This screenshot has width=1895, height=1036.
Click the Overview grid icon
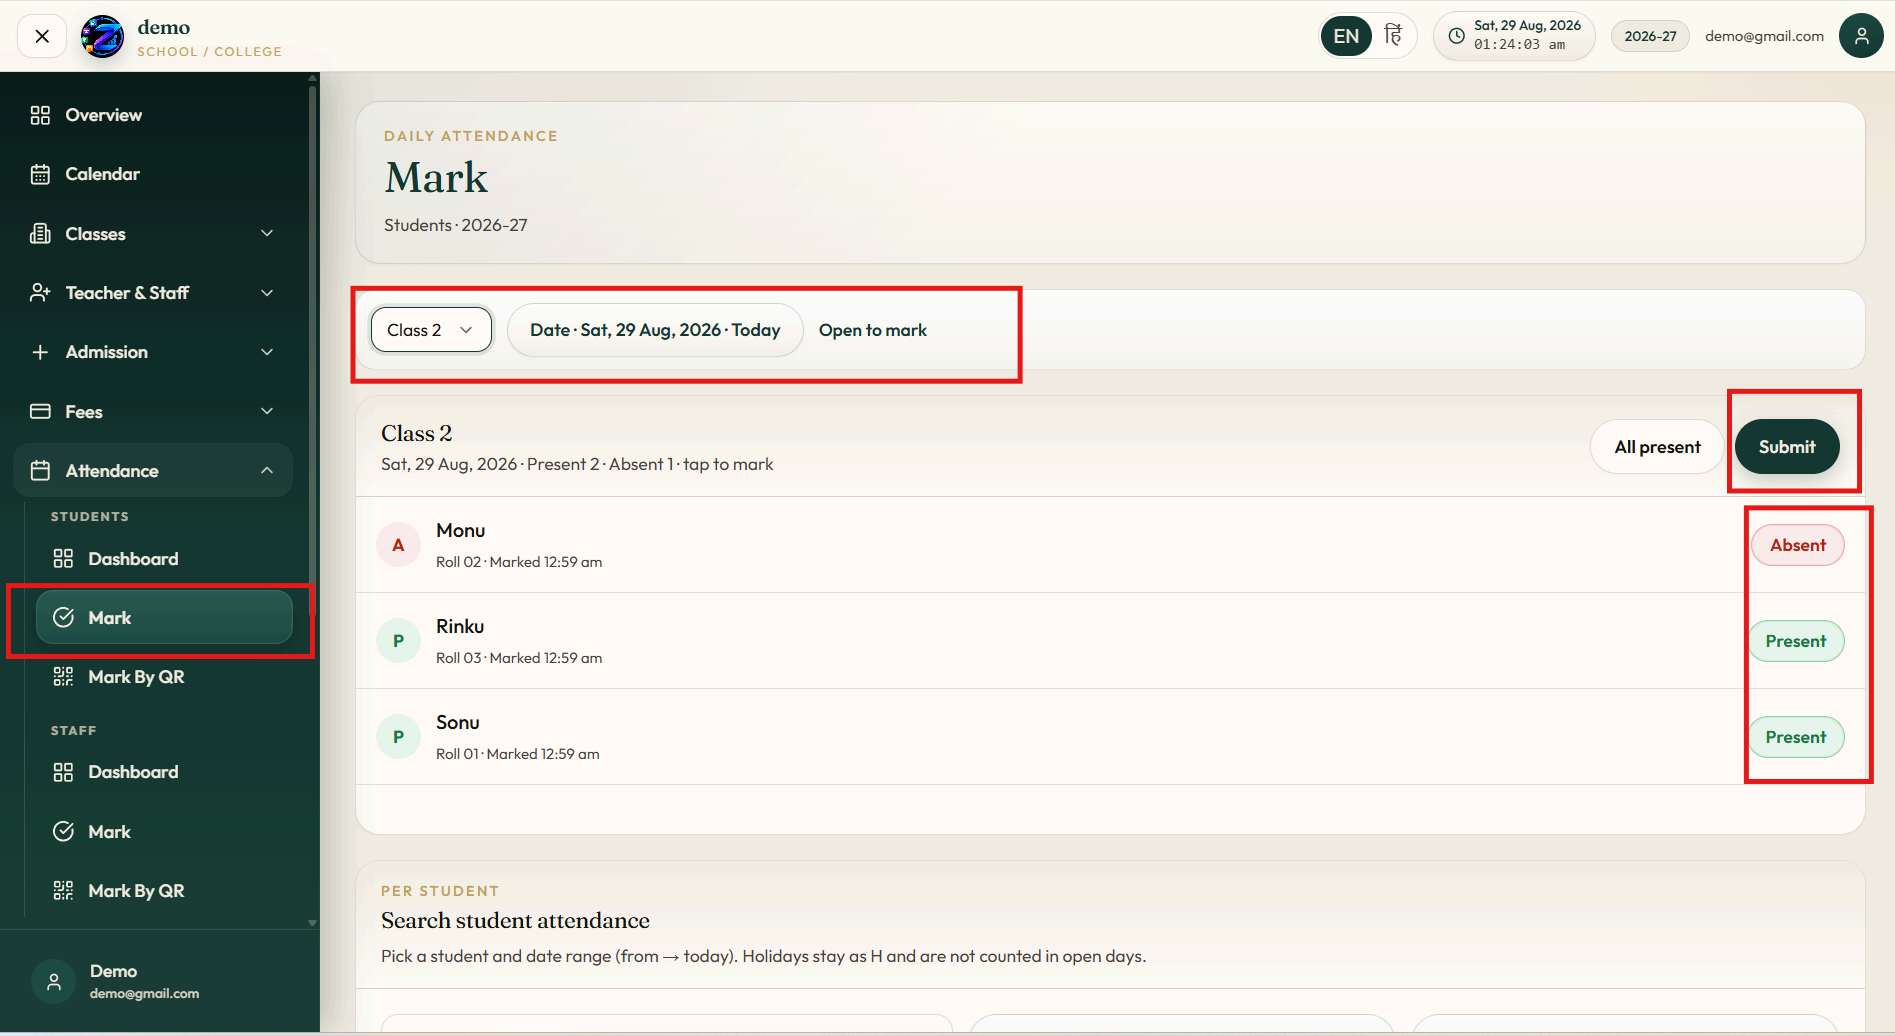pyautogui.click(x=40, y=115)
